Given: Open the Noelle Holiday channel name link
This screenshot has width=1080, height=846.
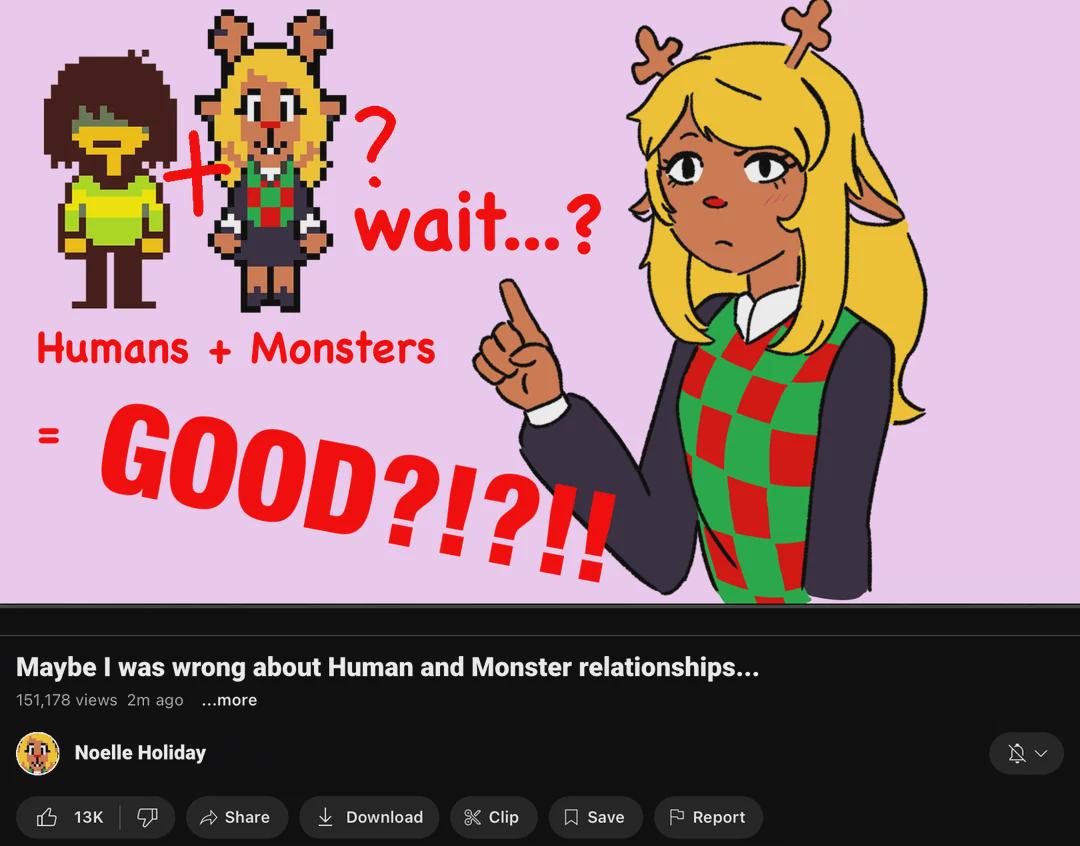Looking at the screenshot, I should pyautogui.click(x=140, y=752).
